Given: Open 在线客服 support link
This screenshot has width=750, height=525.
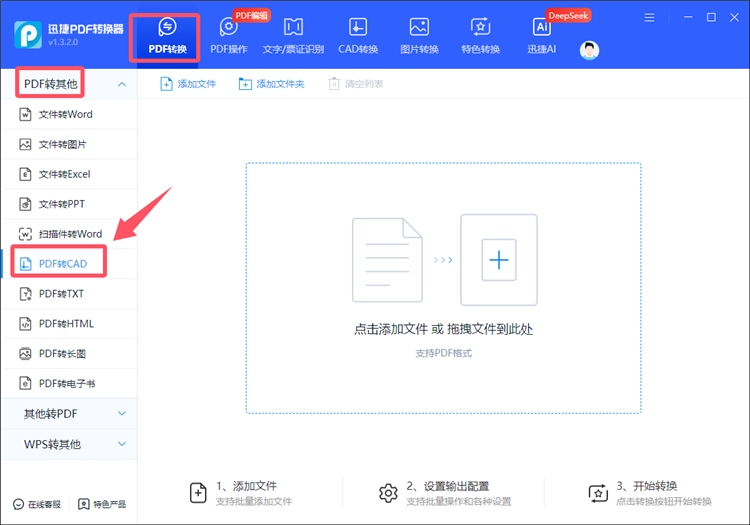Looking at the screenshot, I should pos(37,504).
